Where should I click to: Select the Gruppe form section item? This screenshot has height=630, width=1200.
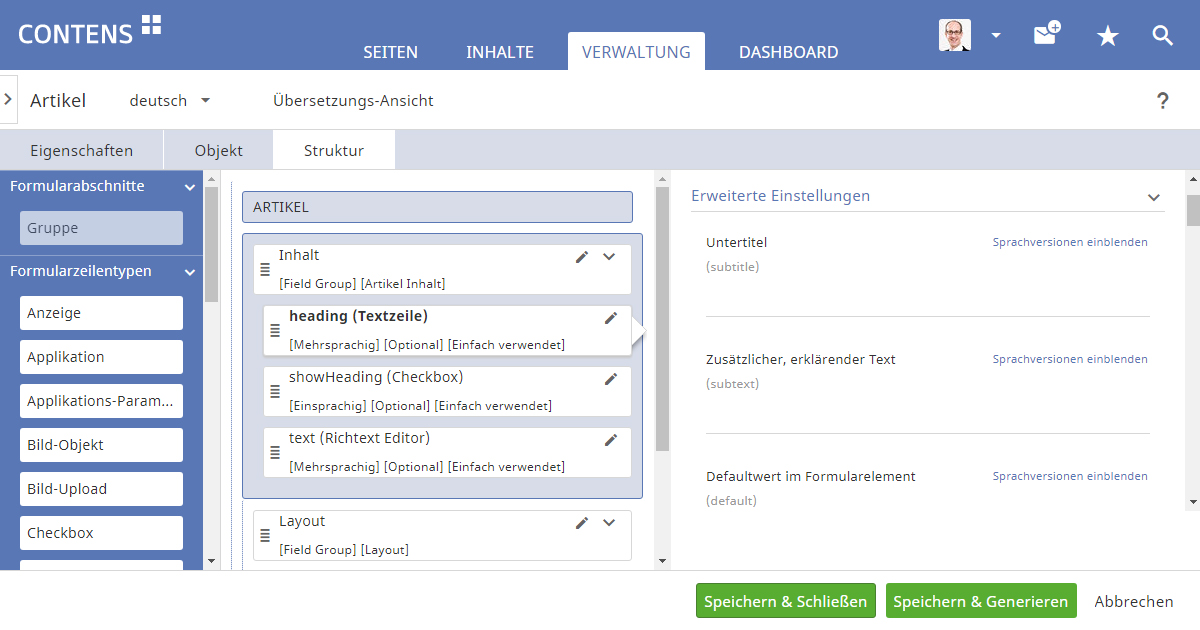101,228
